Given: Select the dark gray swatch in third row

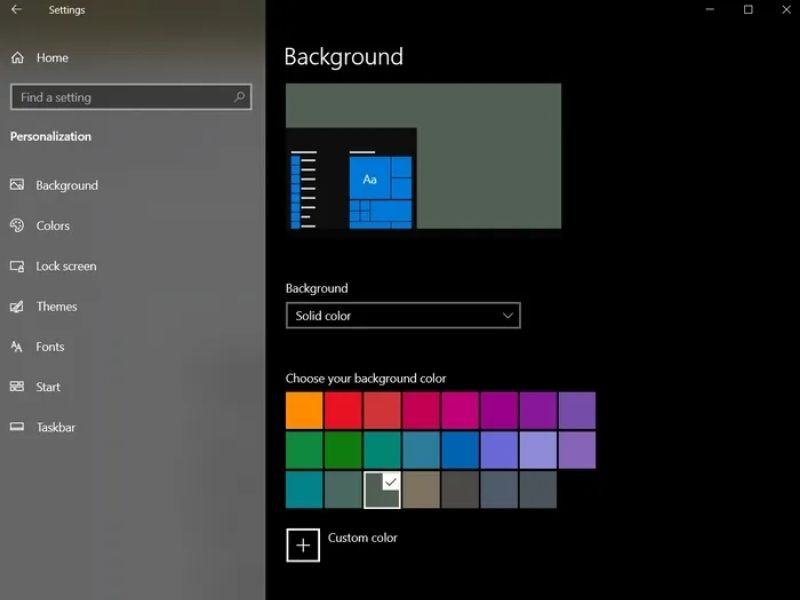Looking at the screenshot, I should tap(460, 490).
